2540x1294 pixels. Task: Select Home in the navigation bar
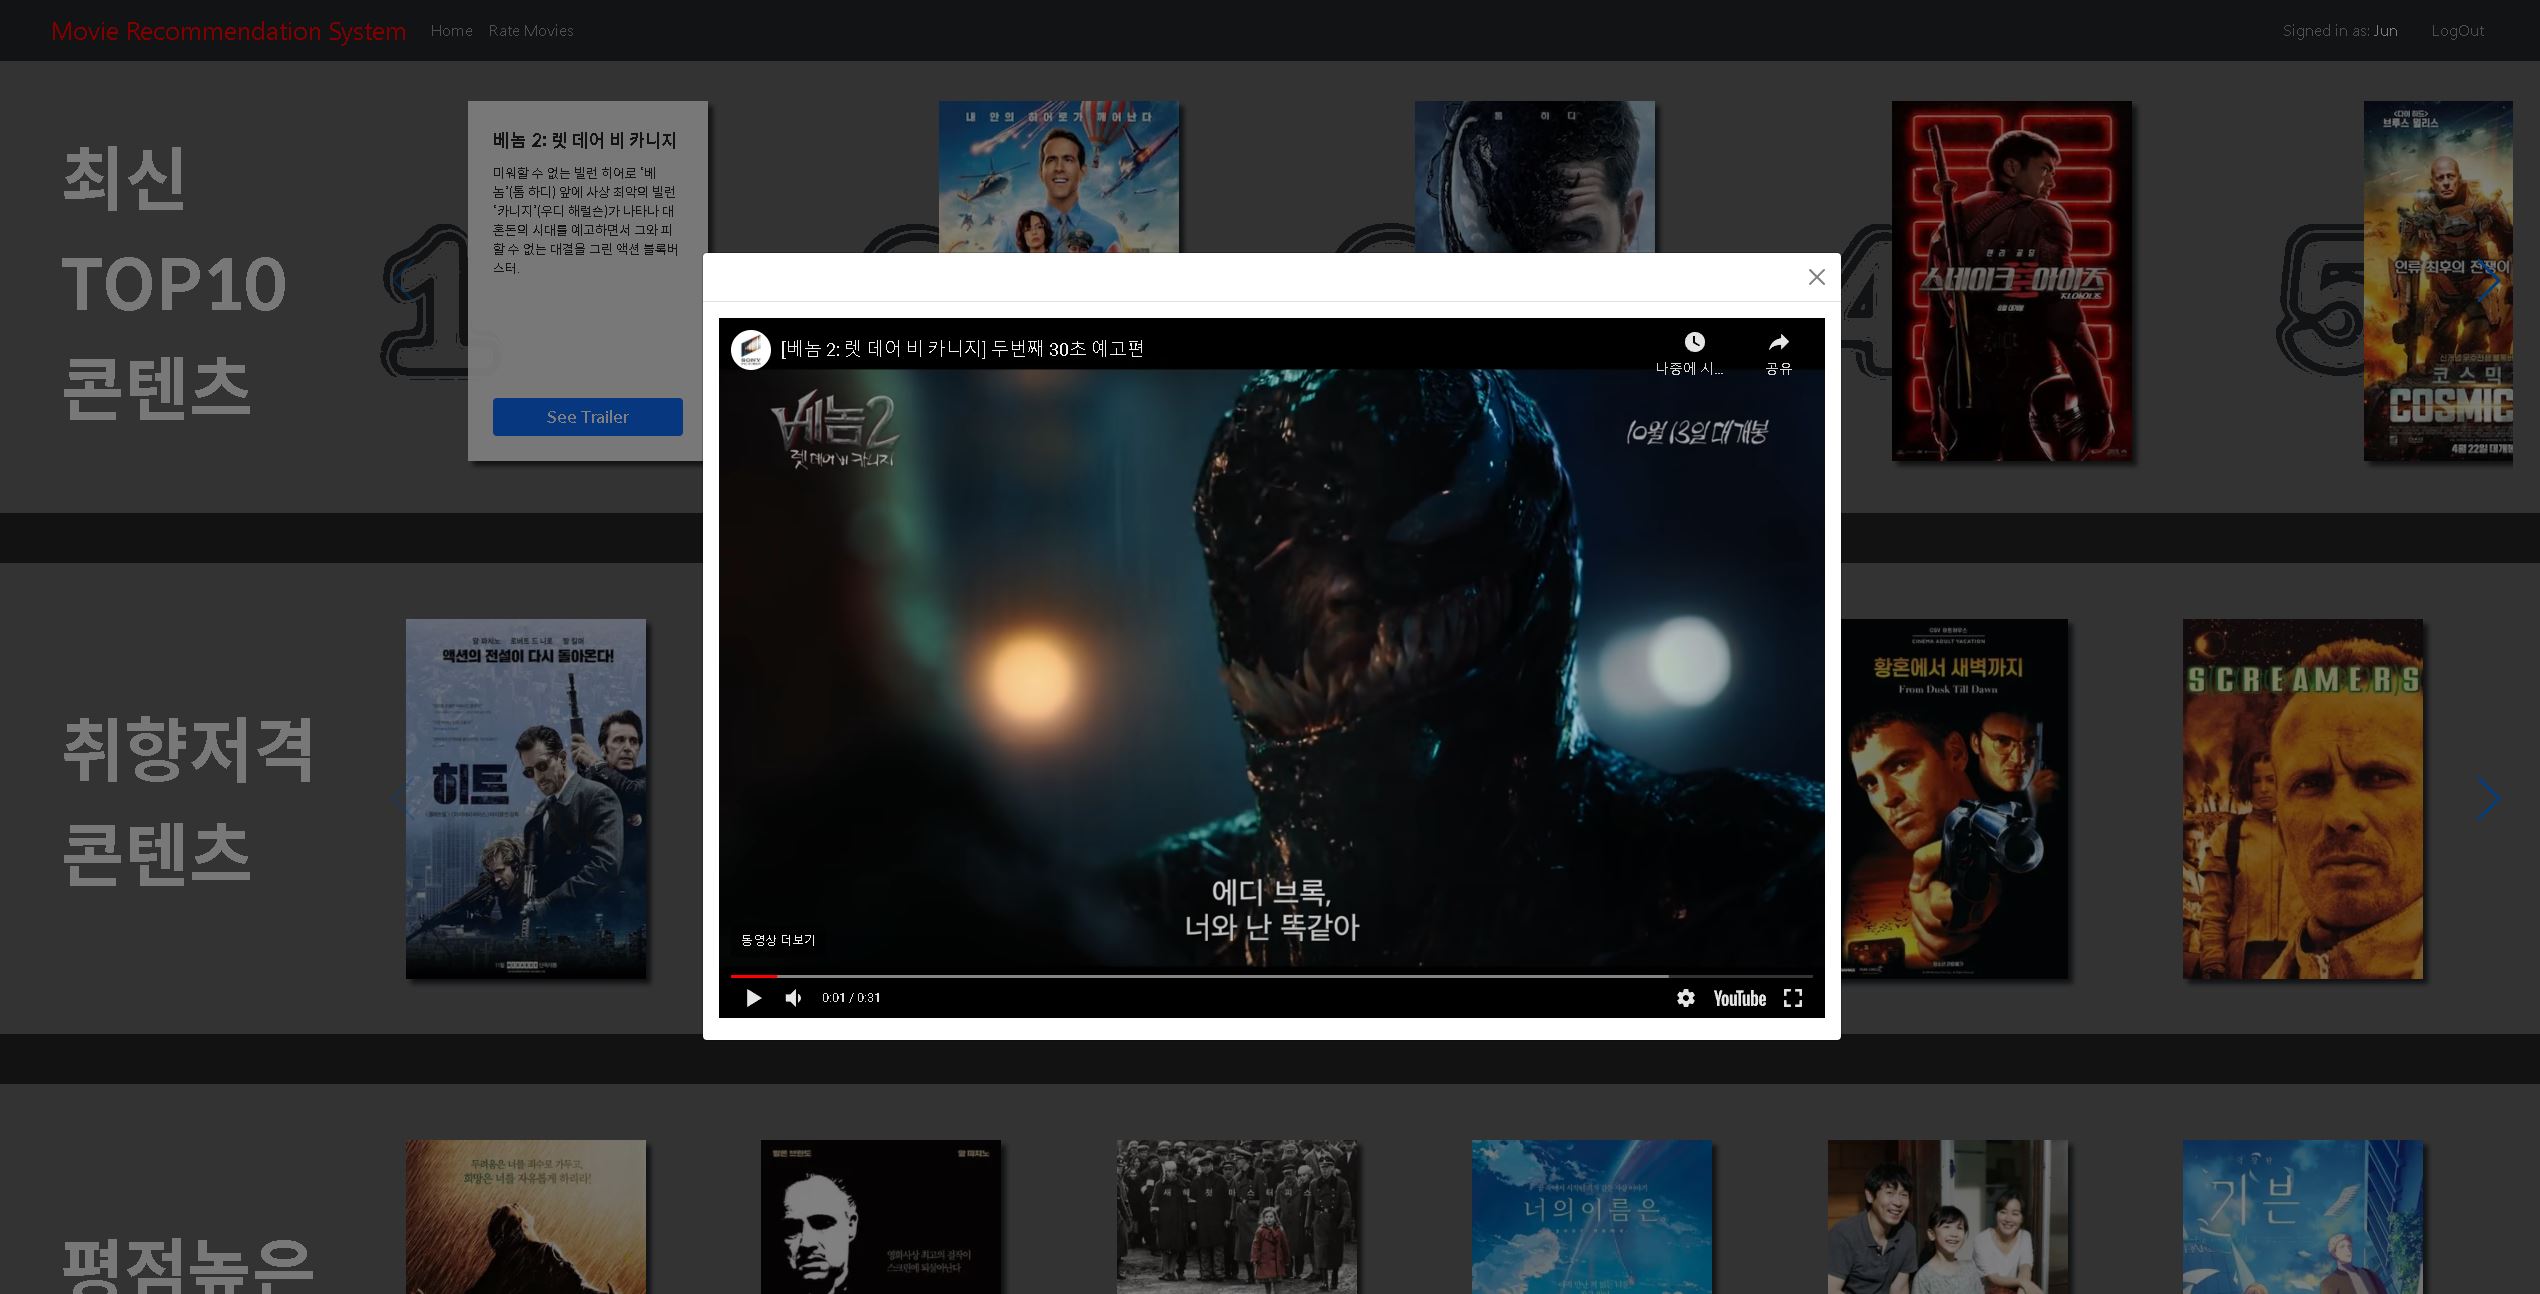[452, 30]
